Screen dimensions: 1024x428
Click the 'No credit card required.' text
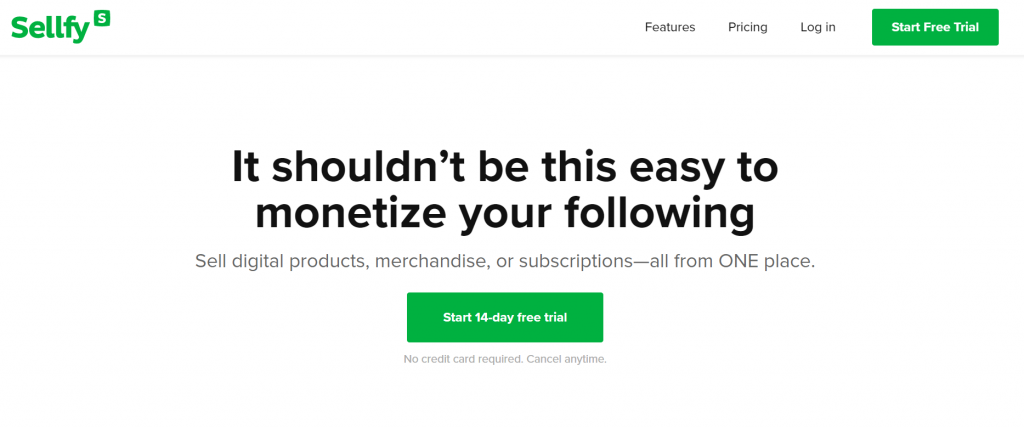tap(463, 359)
